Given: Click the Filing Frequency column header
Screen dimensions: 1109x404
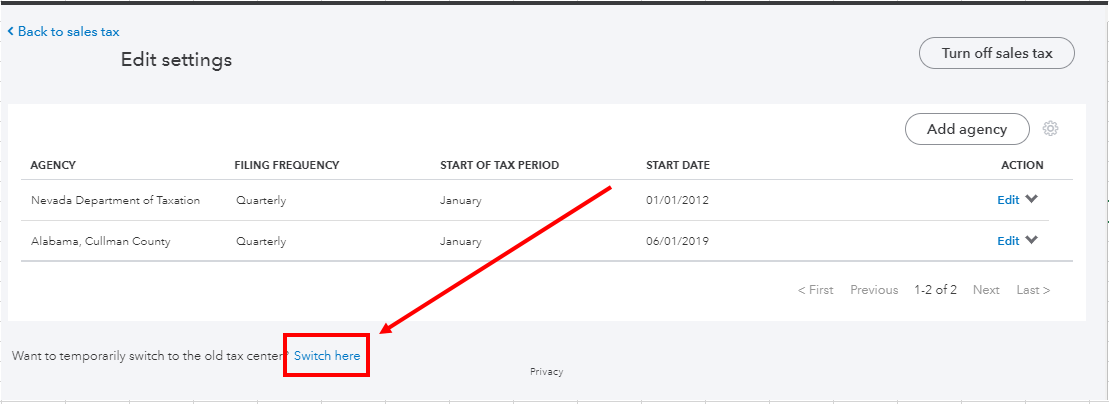Looking at the screenshot, I should tap(287, 165).
